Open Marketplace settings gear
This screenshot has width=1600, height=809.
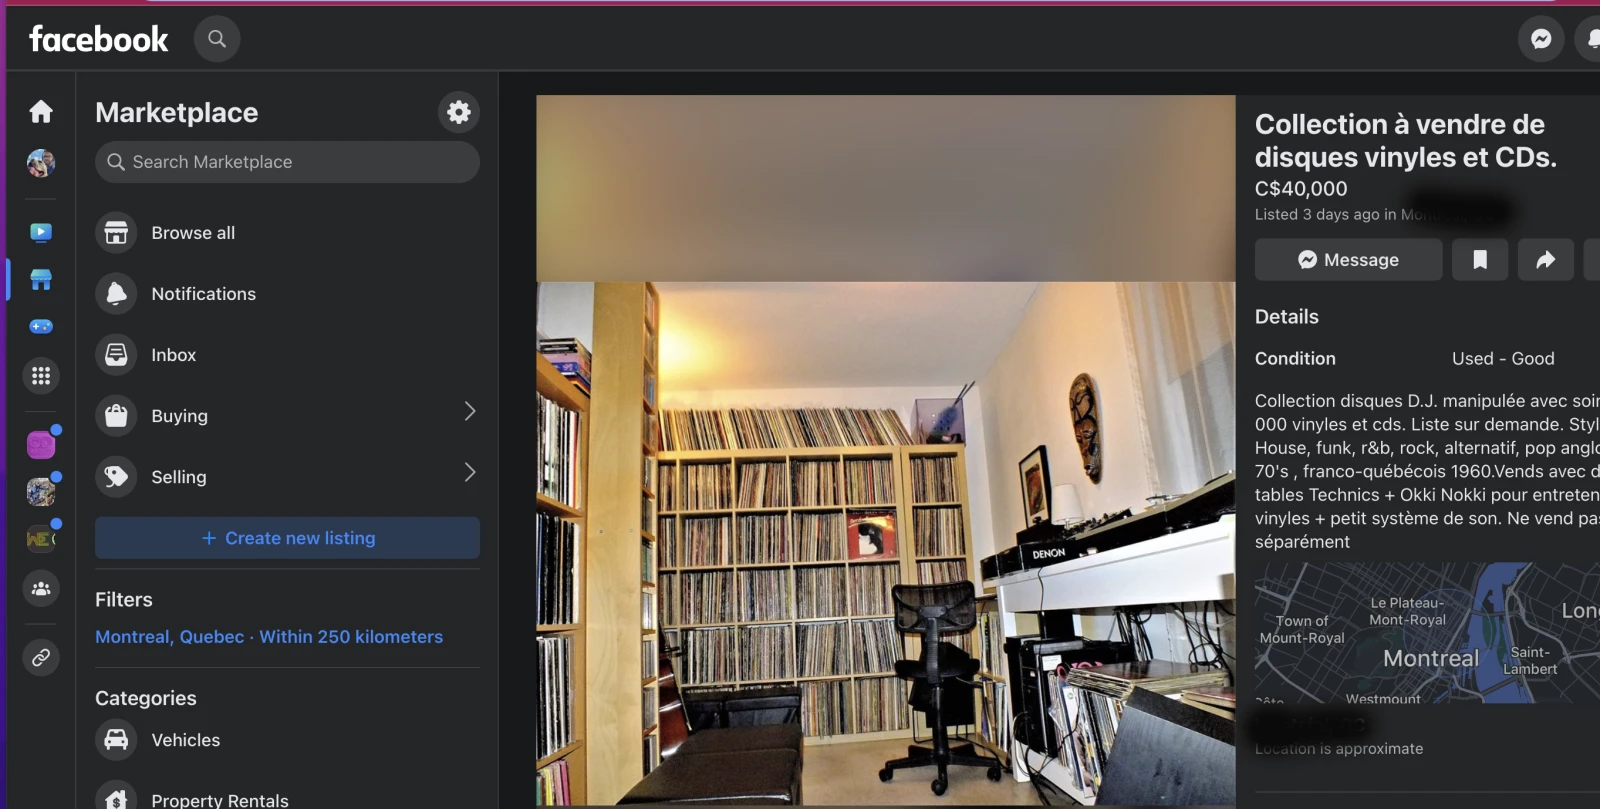(x=459, y=112)
